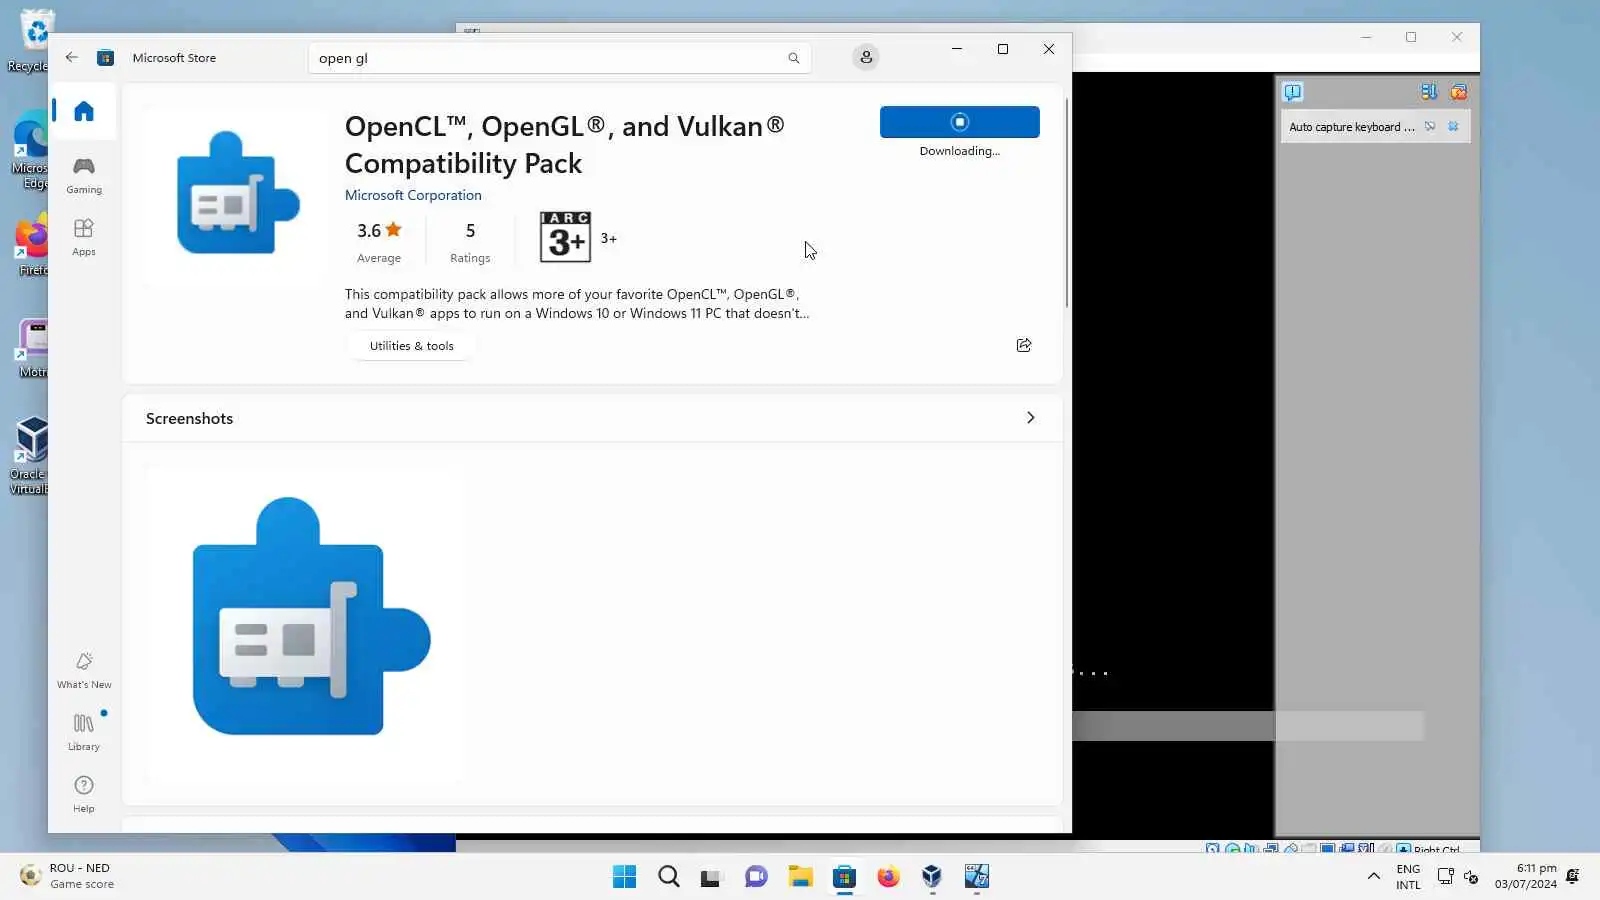Open the Chat app on the taskbar

point(756,877)
